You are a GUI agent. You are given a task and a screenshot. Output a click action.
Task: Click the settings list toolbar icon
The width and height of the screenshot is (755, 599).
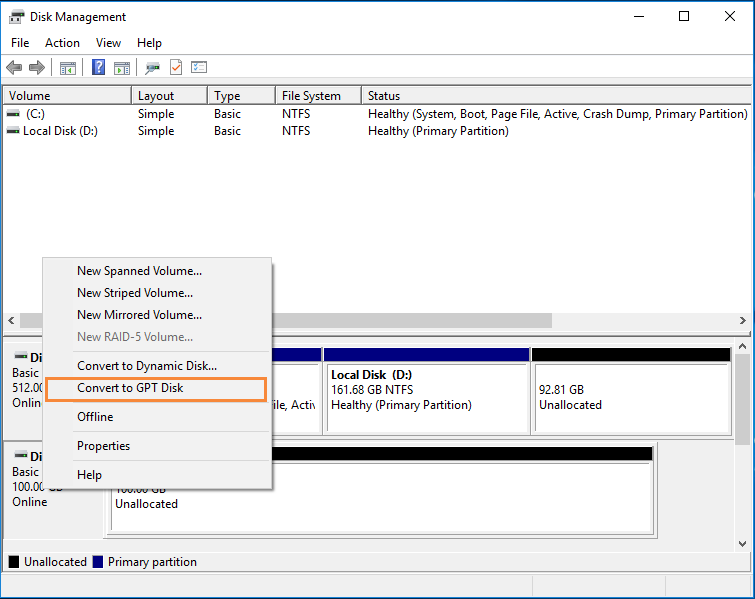coord(199,67)
